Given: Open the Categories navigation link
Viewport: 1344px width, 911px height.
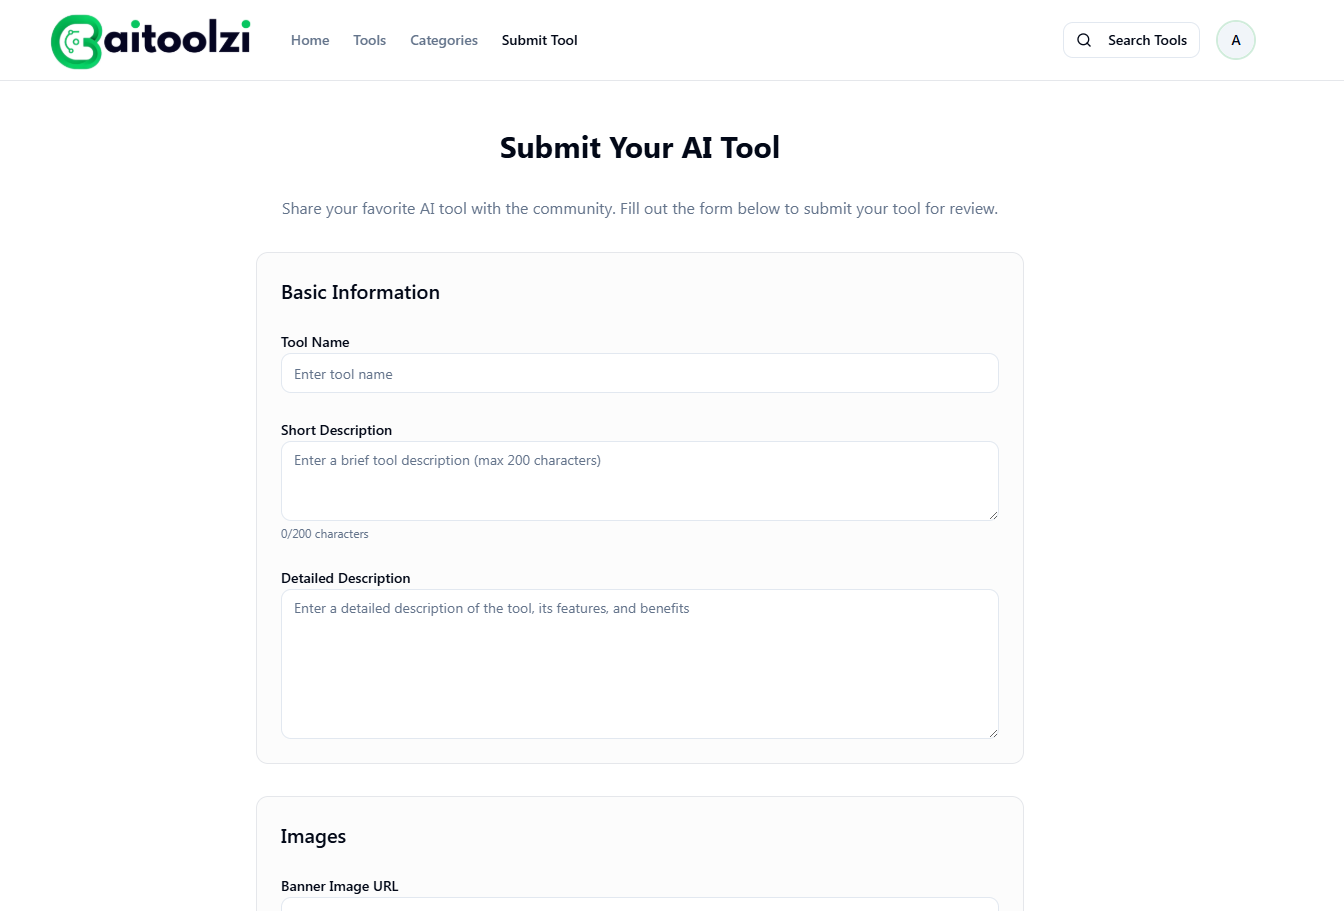Looking at the screenshot, I should point(443,40).
